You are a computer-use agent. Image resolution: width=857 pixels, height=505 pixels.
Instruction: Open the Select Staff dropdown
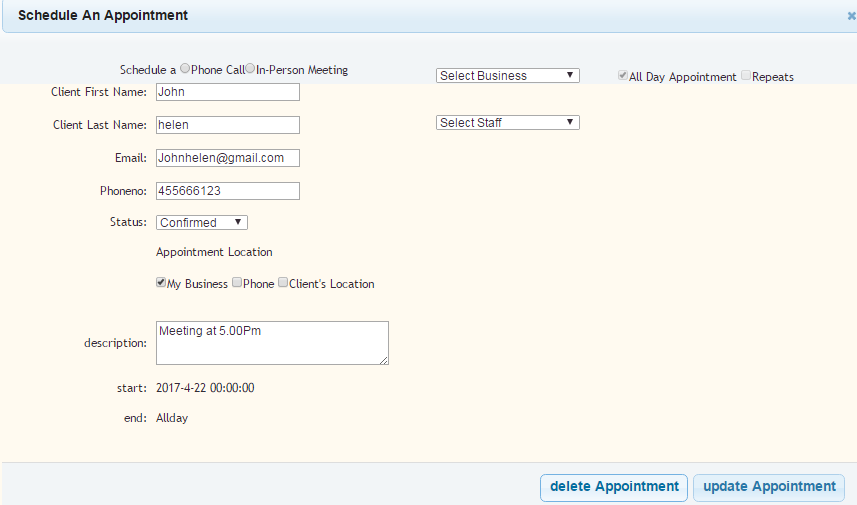(508, 122)
